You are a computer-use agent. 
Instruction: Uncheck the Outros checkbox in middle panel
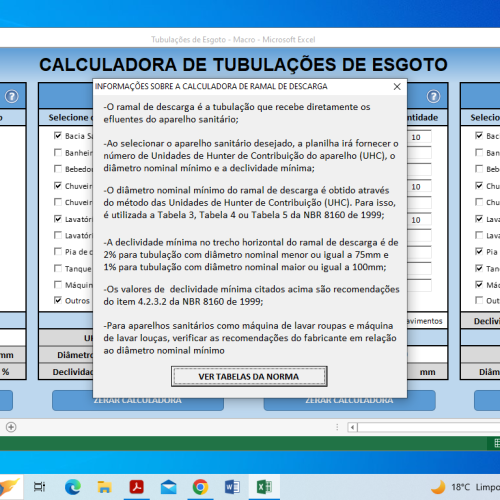pyautogui.click(x=58, y=300)
